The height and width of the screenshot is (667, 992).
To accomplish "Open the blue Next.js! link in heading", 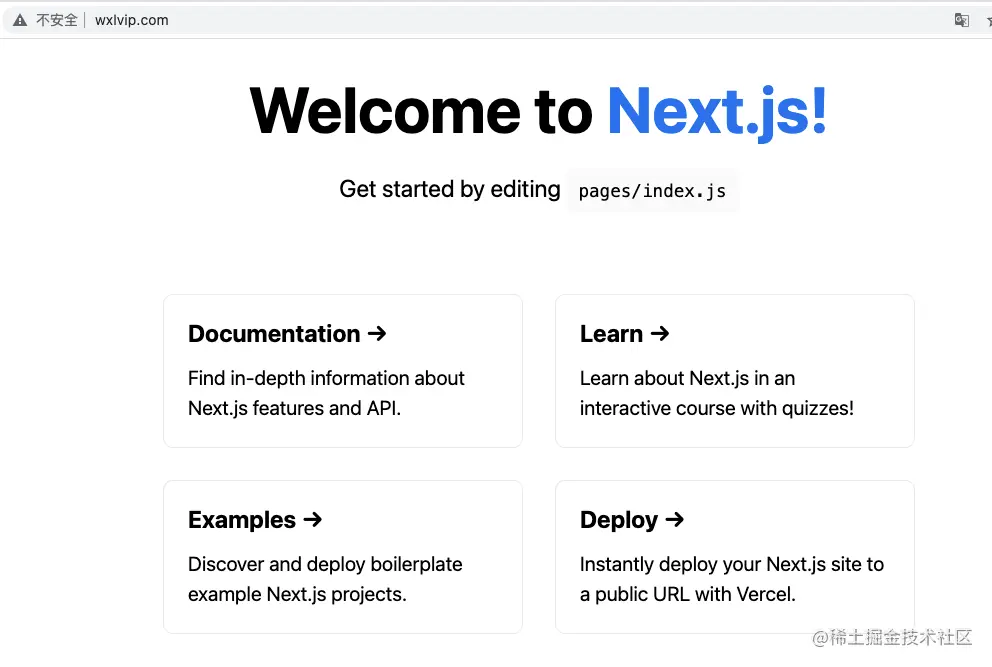I will pyautogui.click(x=717, y=111).
